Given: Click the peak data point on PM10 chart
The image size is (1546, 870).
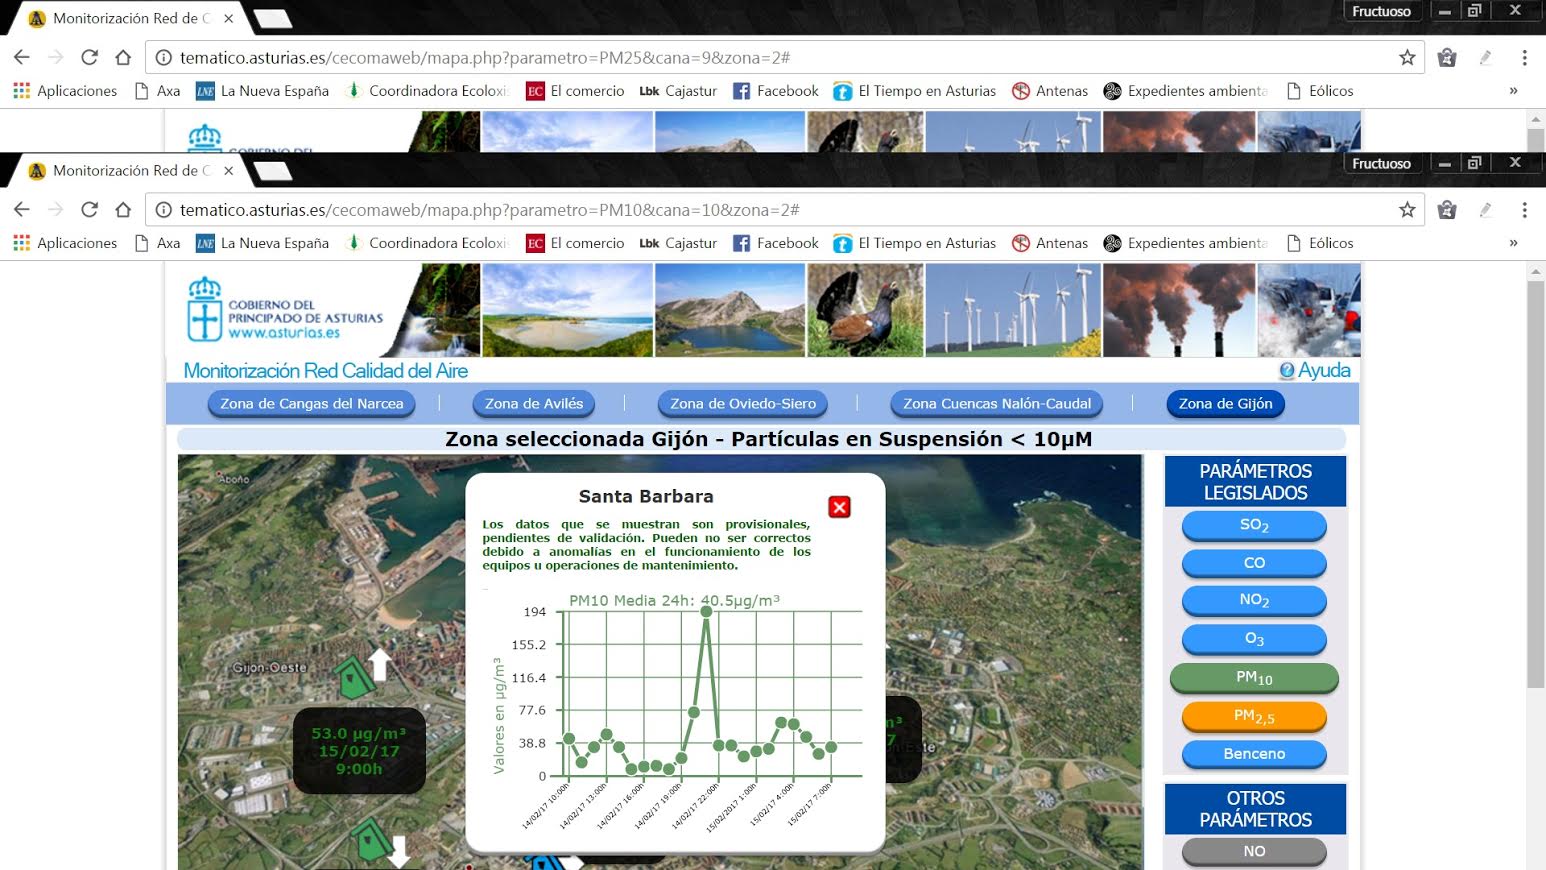Looking at the screenshot, I should click(706, 611).
